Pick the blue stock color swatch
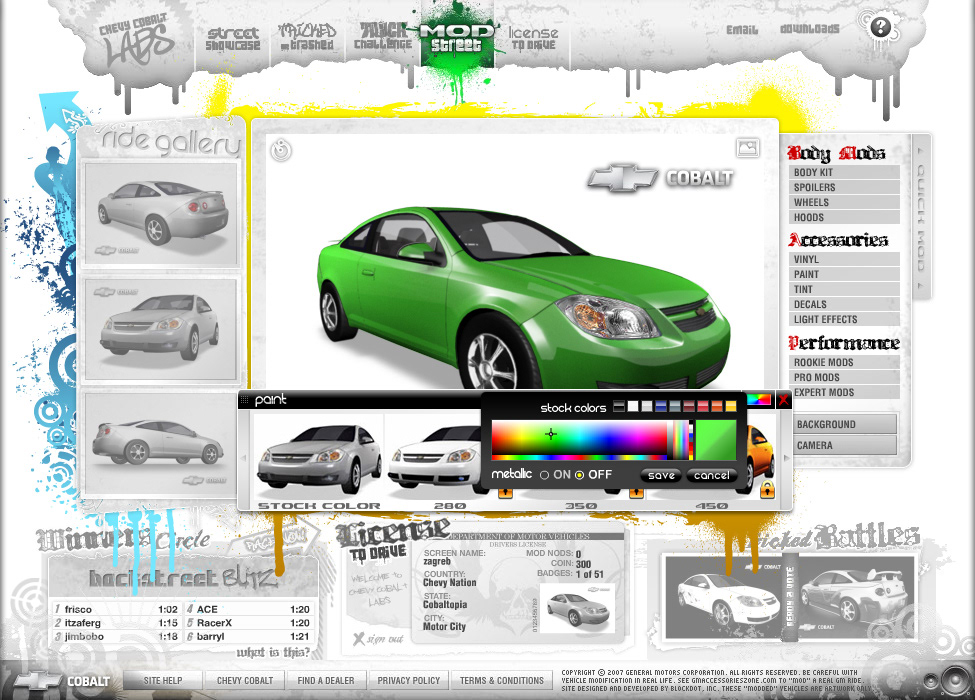This screenshot has width=975, height=700. 661,406
